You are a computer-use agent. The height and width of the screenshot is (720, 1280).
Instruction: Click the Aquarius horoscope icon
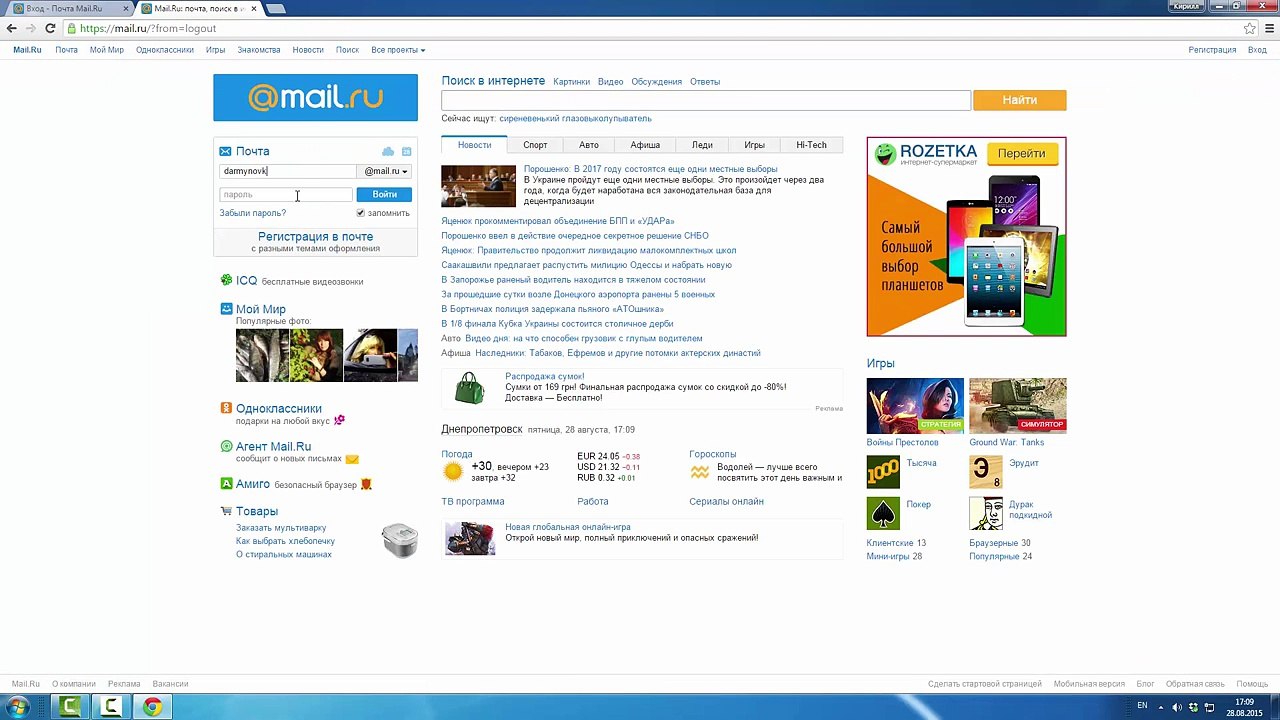tap(699, 472)
